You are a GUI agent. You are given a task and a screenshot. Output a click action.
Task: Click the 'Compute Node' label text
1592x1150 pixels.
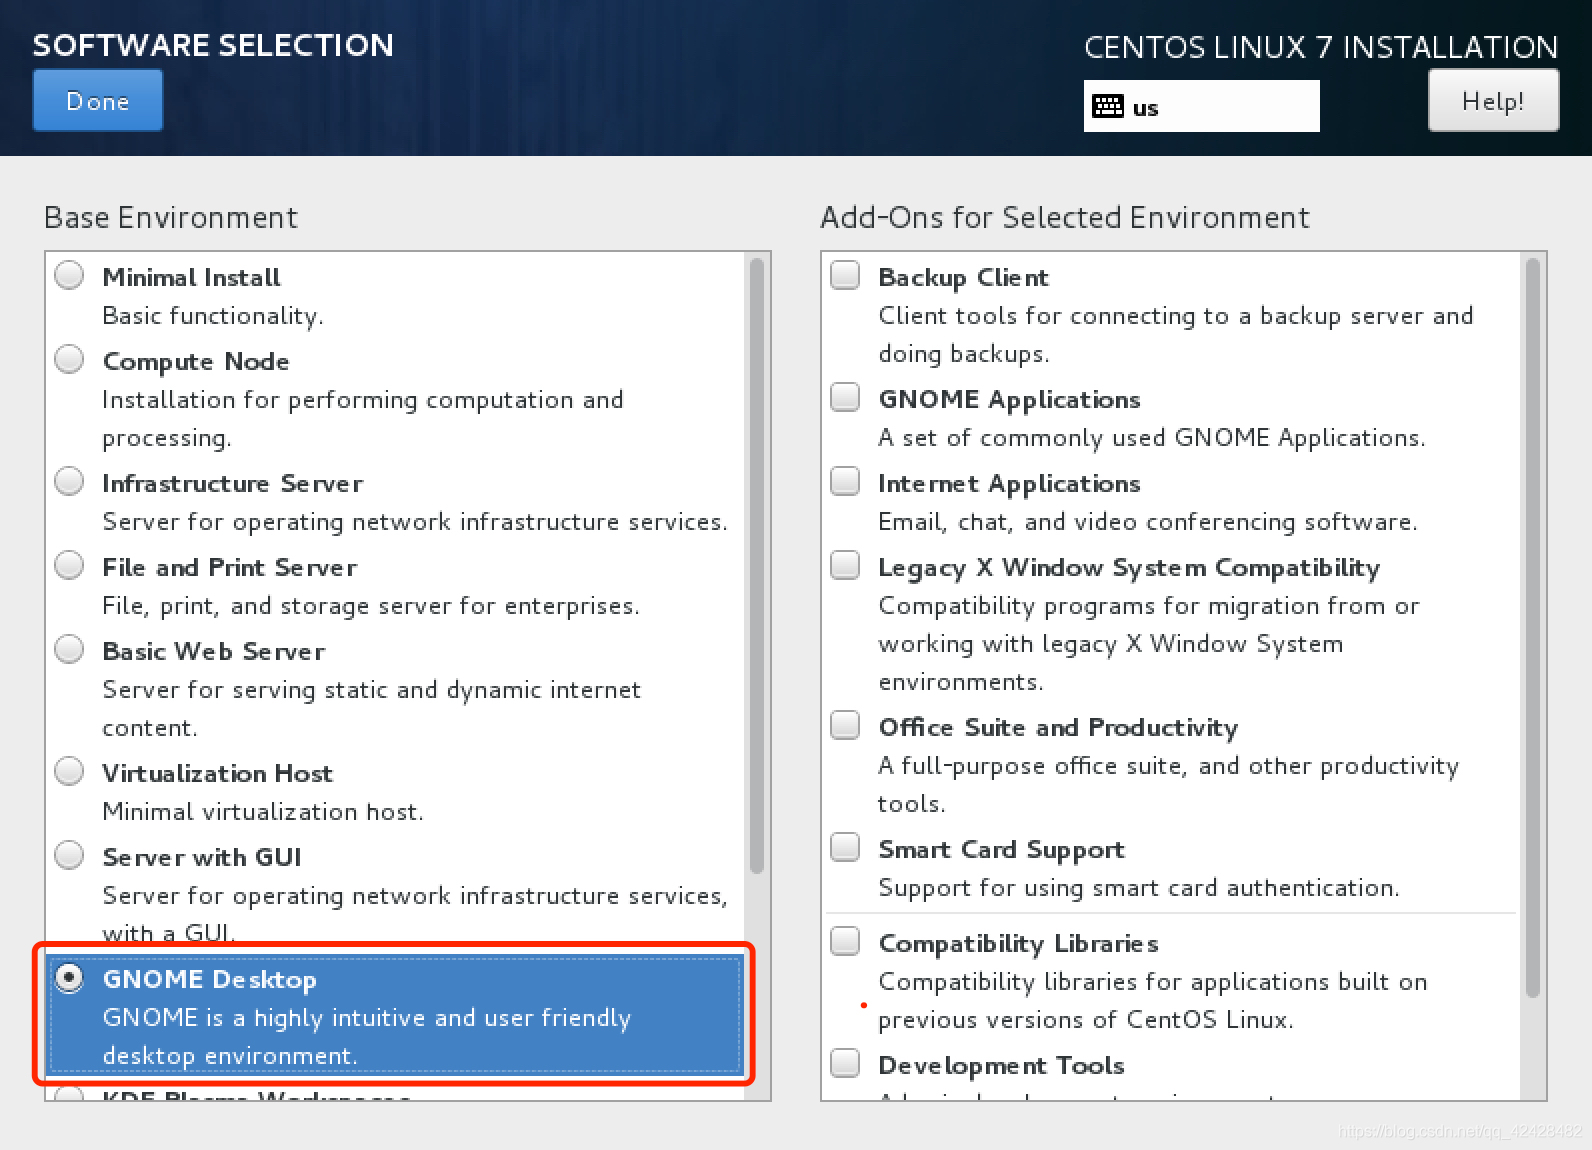pyautogui.click(x=196, y=361)
